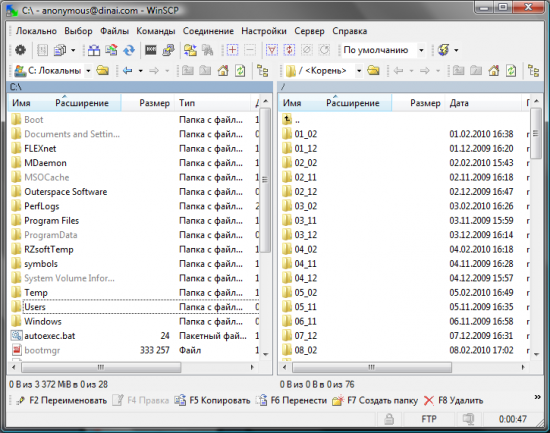Open local directory folder icon
The image size is (550, 433).
pos(102,71)
